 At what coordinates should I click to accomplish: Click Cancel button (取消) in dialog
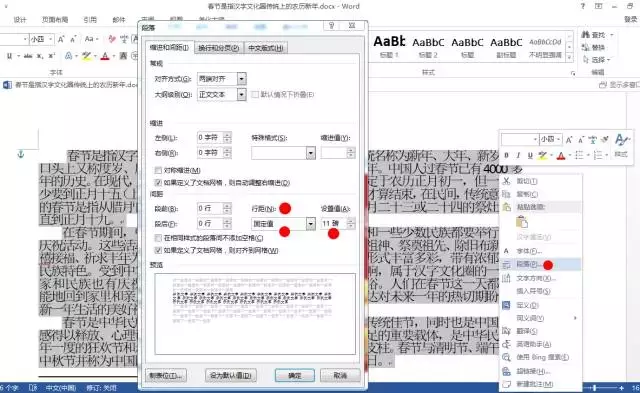coord(340,375)
